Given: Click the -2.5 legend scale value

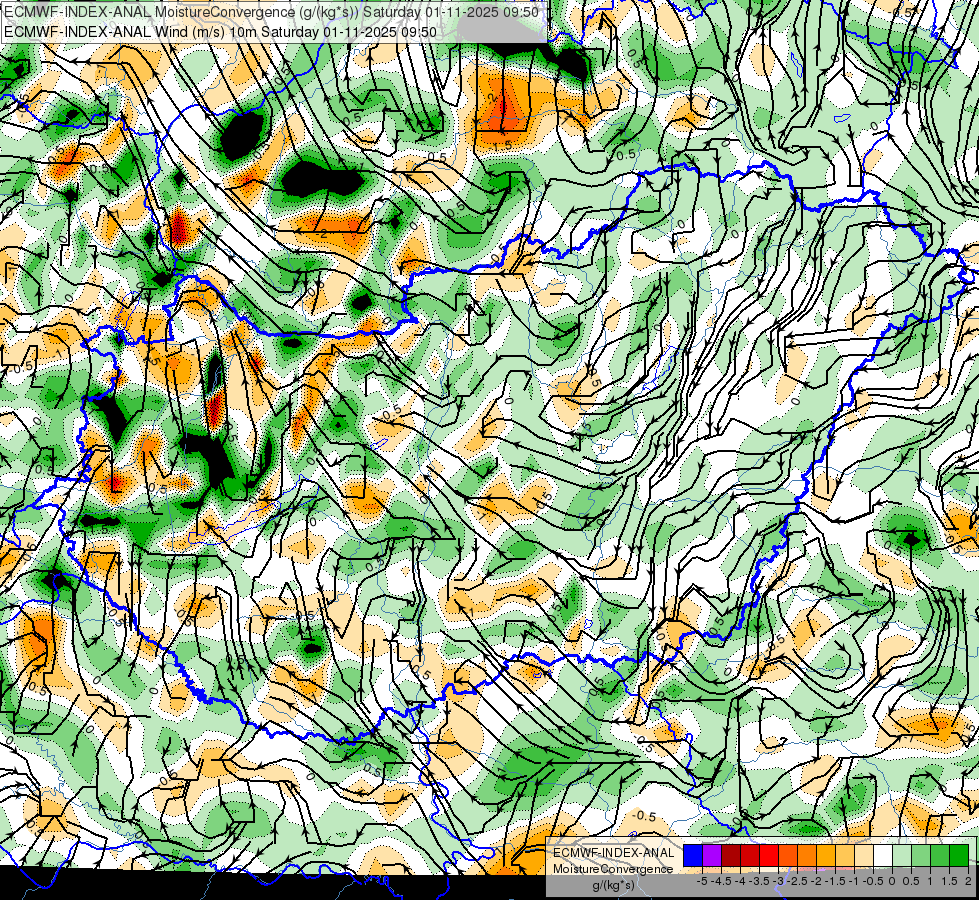Looking at the screenshot, I should pyautogui.click(x=797, y=881).
